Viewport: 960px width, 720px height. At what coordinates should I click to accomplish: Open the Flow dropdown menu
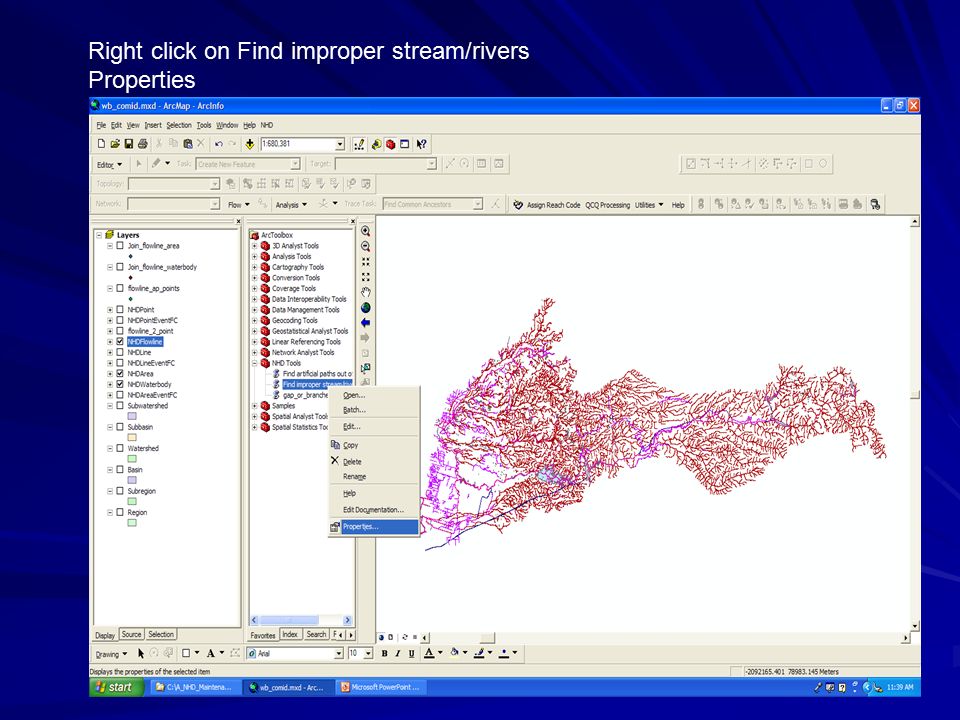[238, 204]
